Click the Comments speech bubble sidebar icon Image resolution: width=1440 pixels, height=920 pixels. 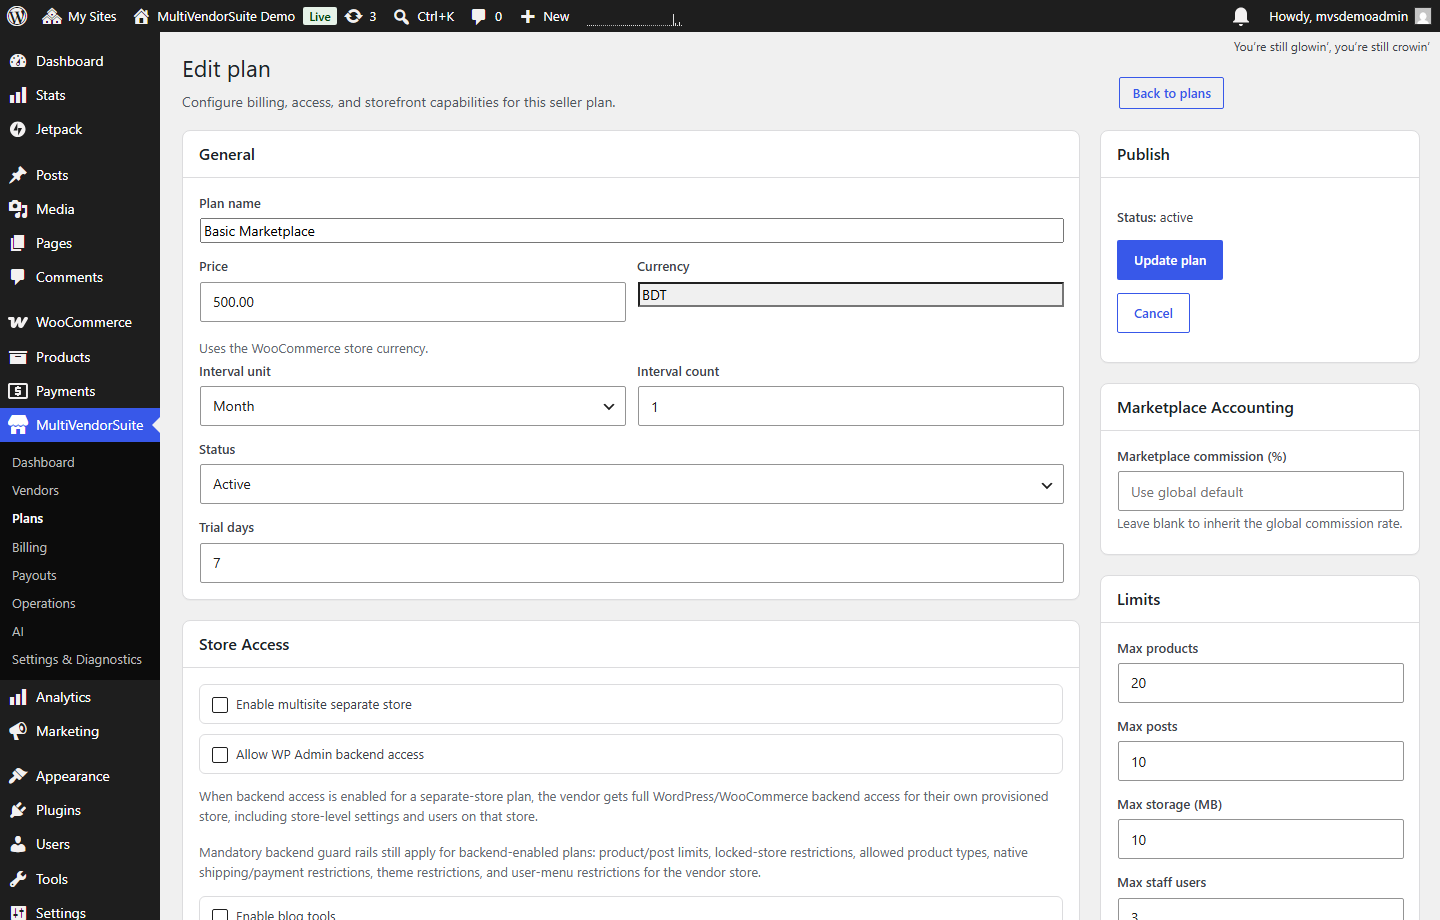point(18,277)
